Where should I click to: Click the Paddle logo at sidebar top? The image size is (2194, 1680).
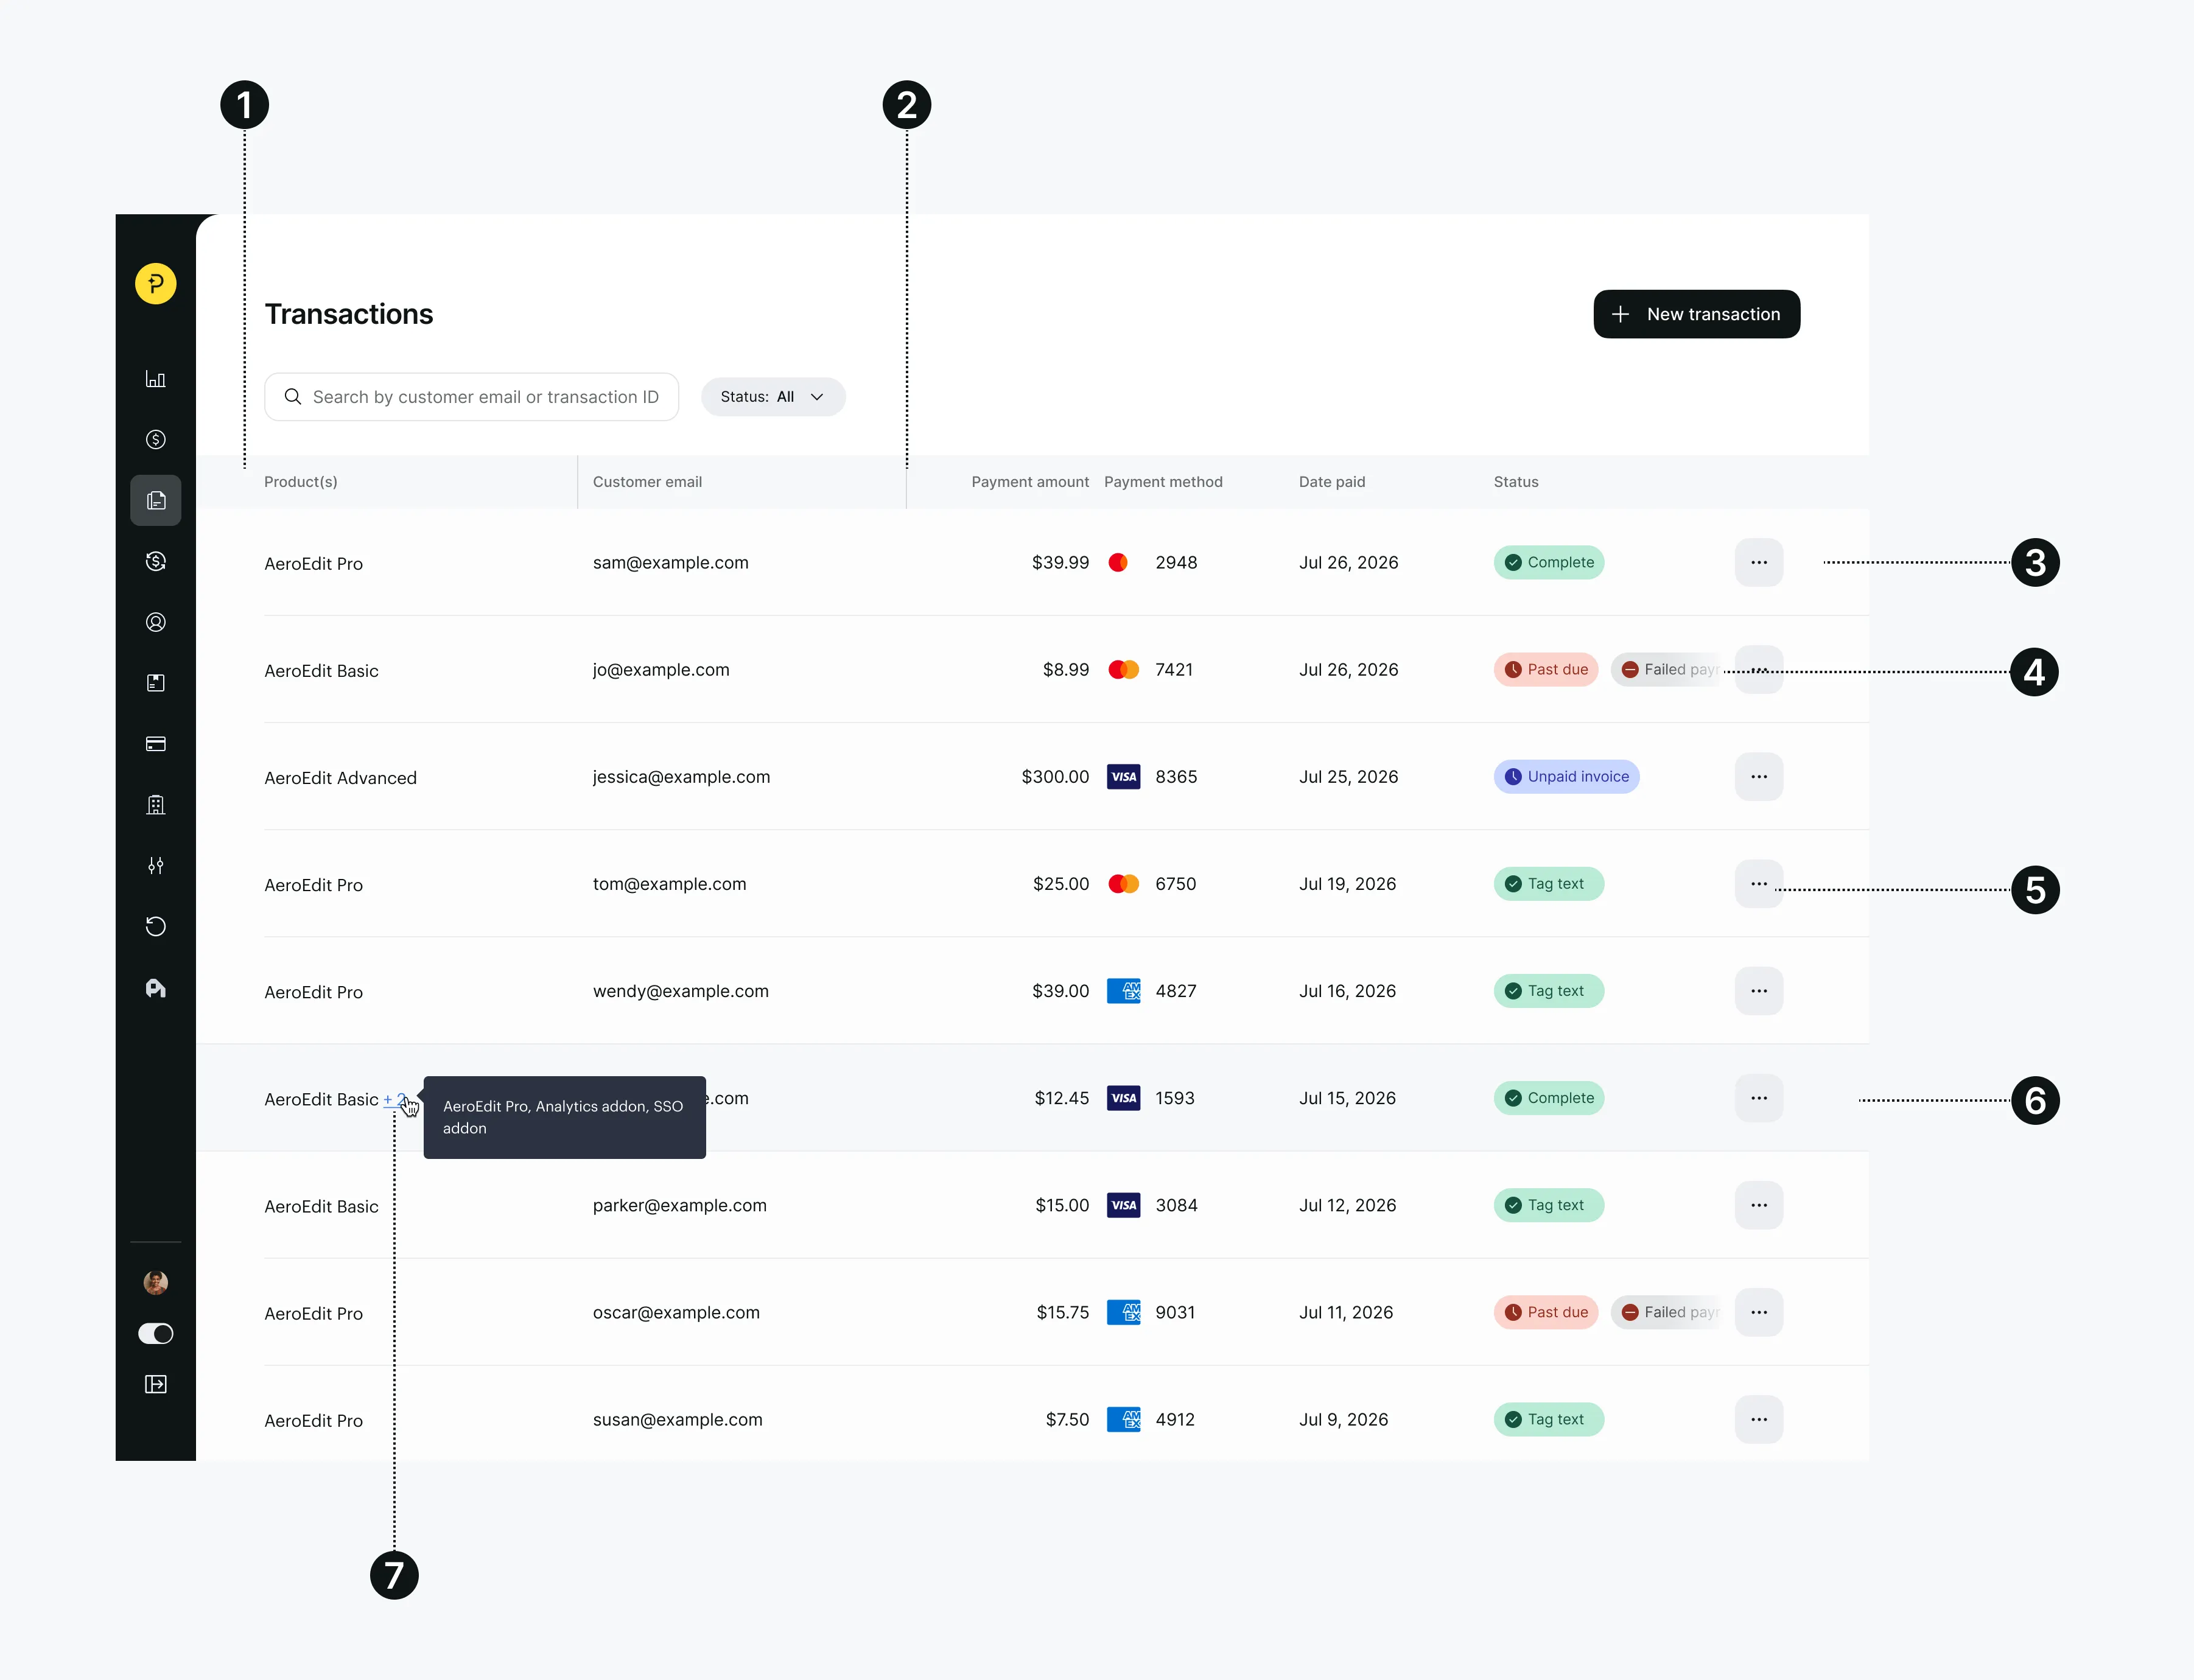coord(155,283)
